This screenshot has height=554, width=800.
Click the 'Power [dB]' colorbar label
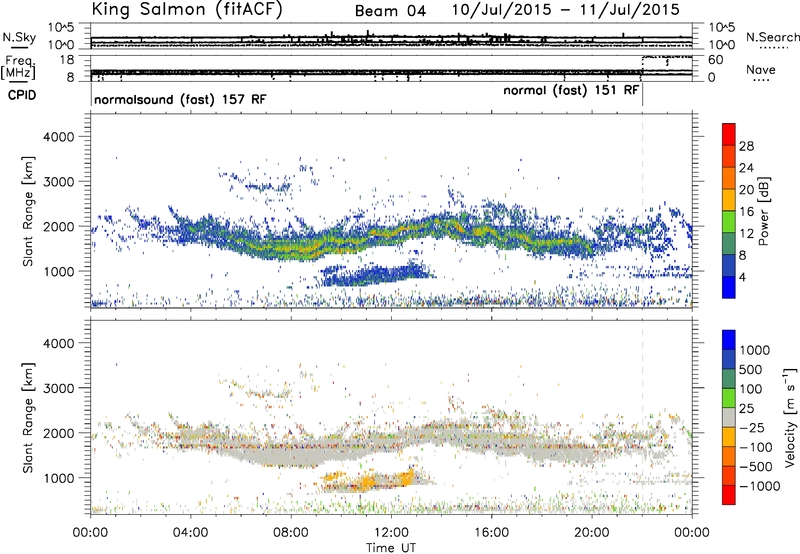(x=763, y=211)
